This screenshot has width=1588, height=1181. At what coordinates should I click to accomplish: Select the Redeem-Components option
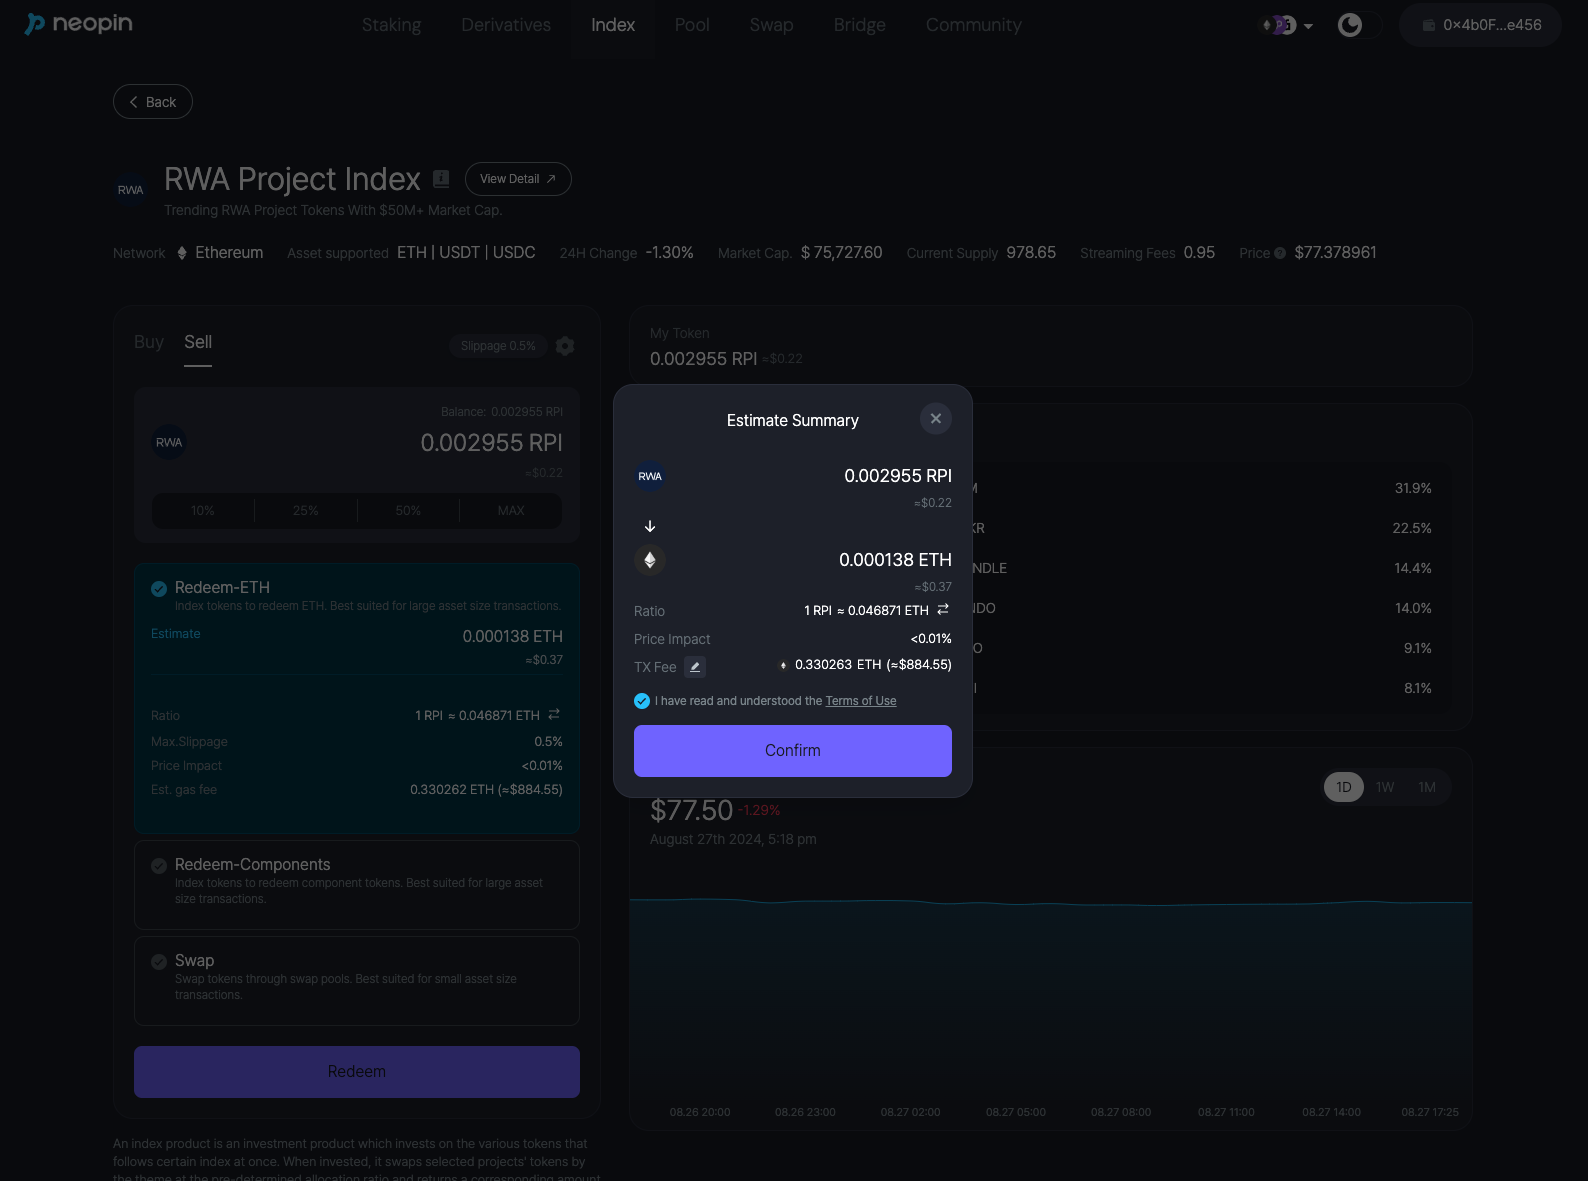click(x=159, y=866)
